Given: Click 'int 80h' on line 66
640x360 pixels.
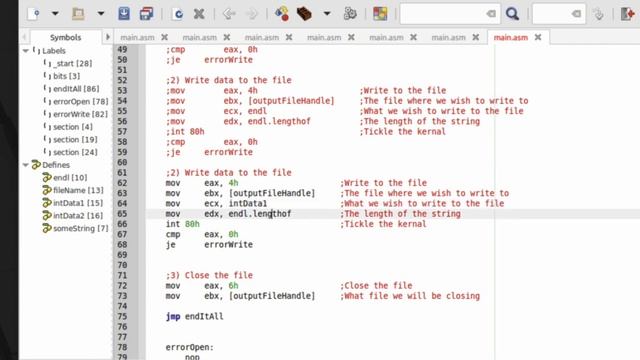Looking at the screenshot, I should click(x=182, y=224).
